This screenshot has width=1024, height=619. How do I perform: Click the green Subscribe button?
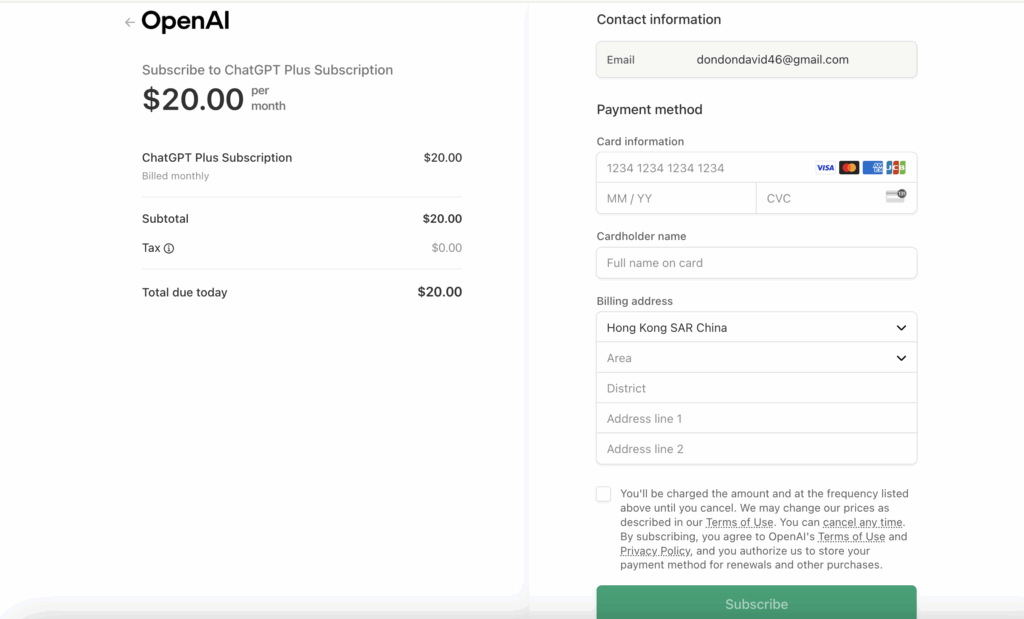[756, 603]
